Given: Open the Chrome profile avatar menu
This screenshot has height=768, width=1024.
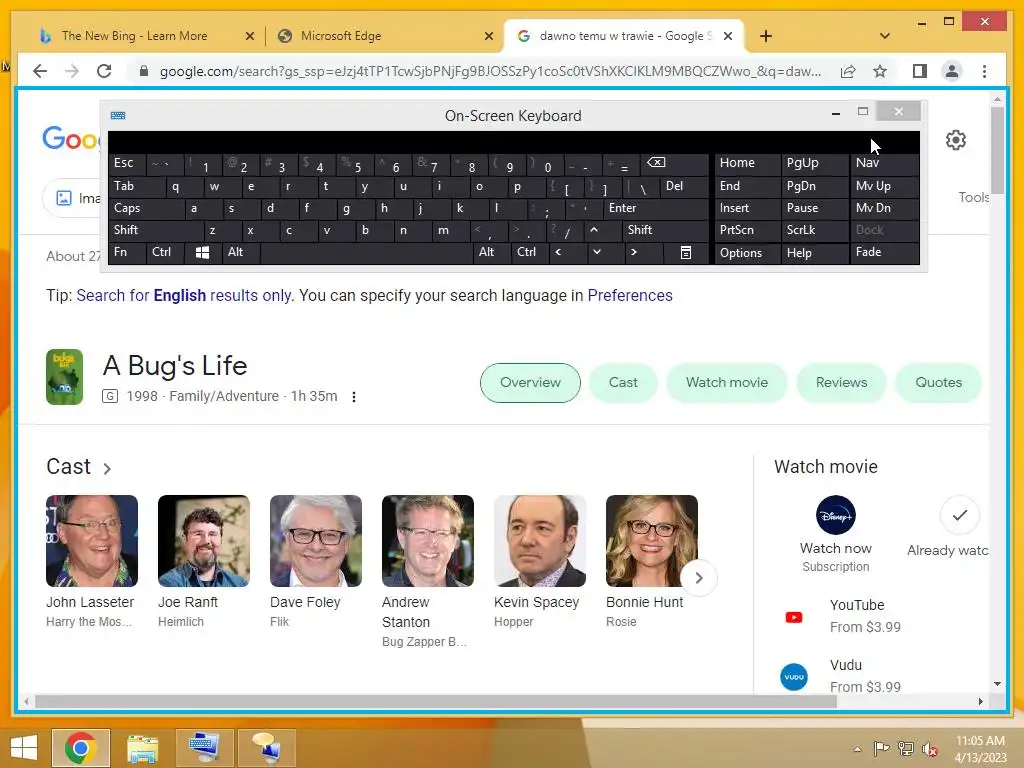Looking at the screenshot, I should tap(952, 71).
